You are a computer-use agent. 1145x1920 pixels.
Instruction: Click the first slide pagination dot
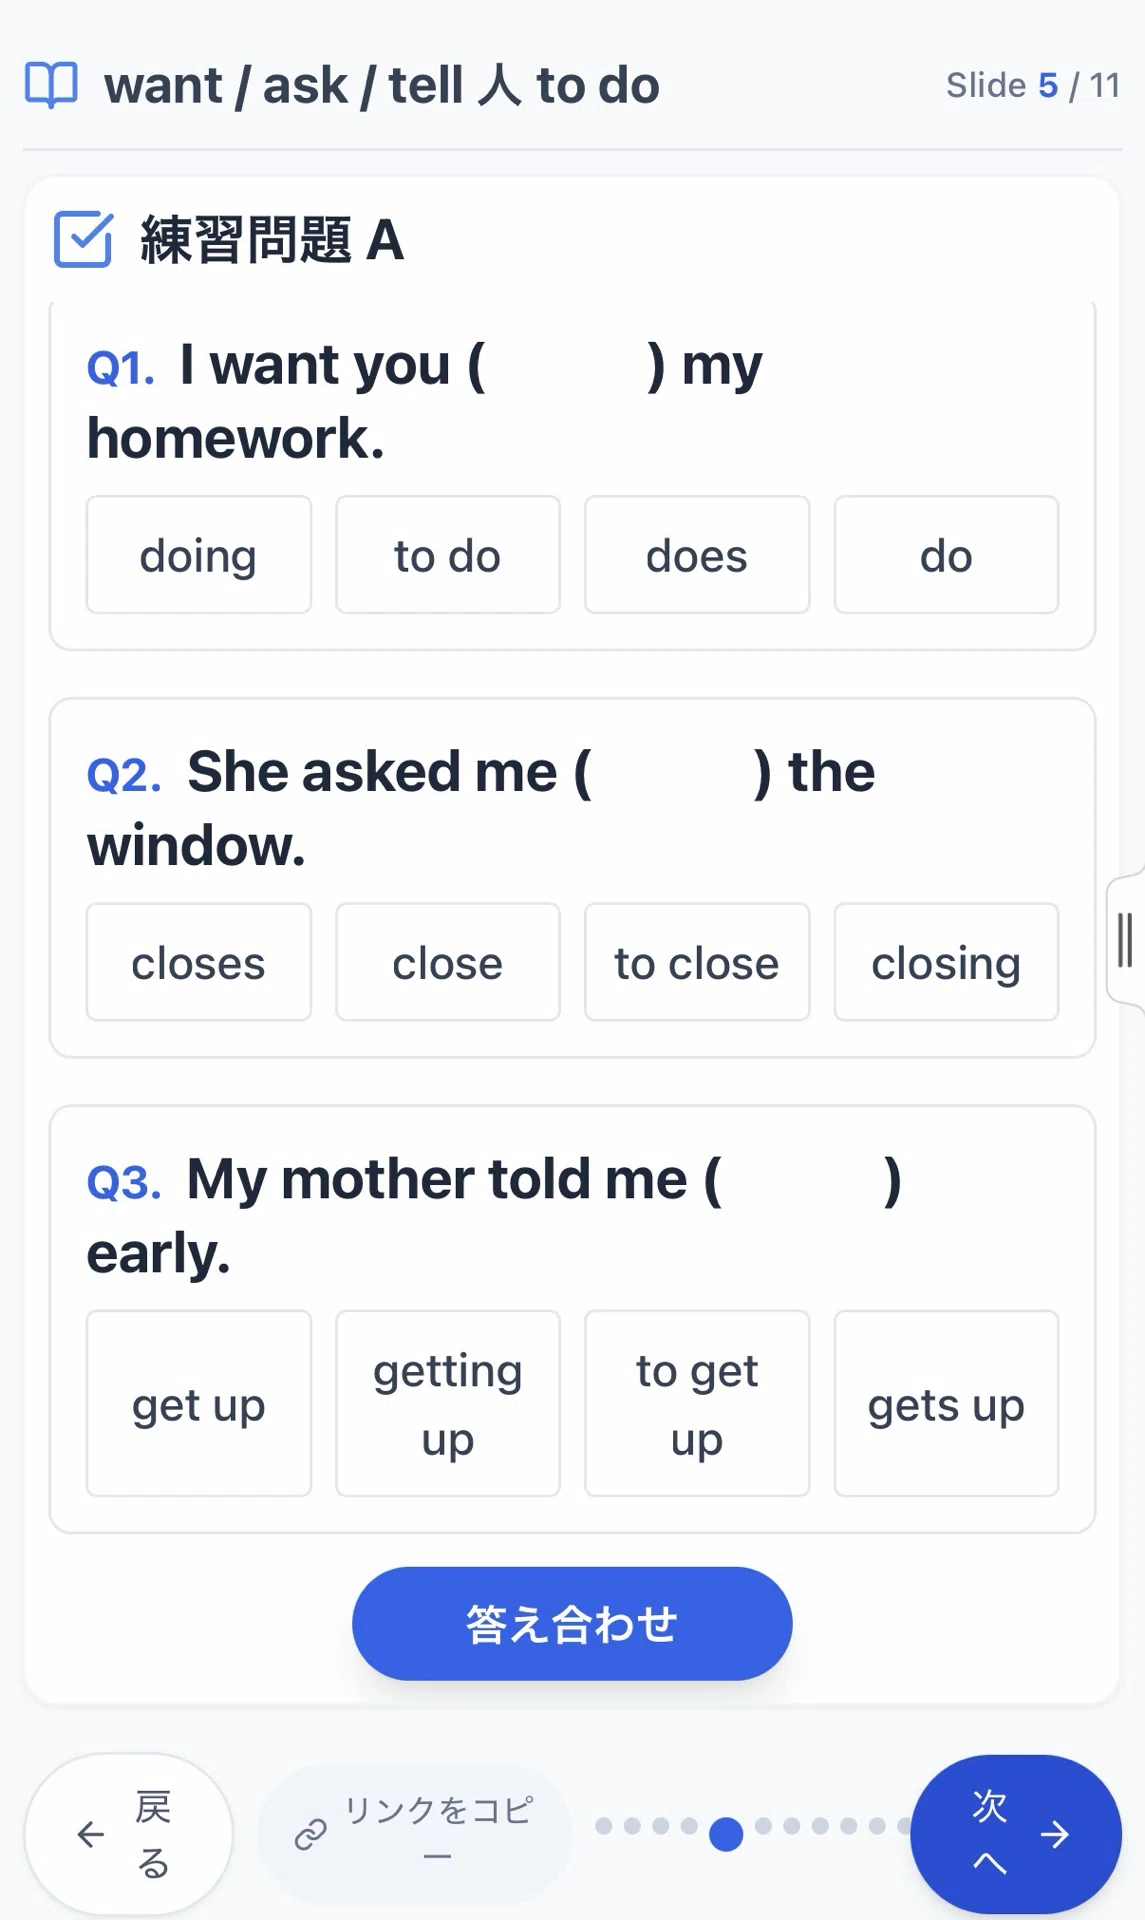pos(604,1826)
